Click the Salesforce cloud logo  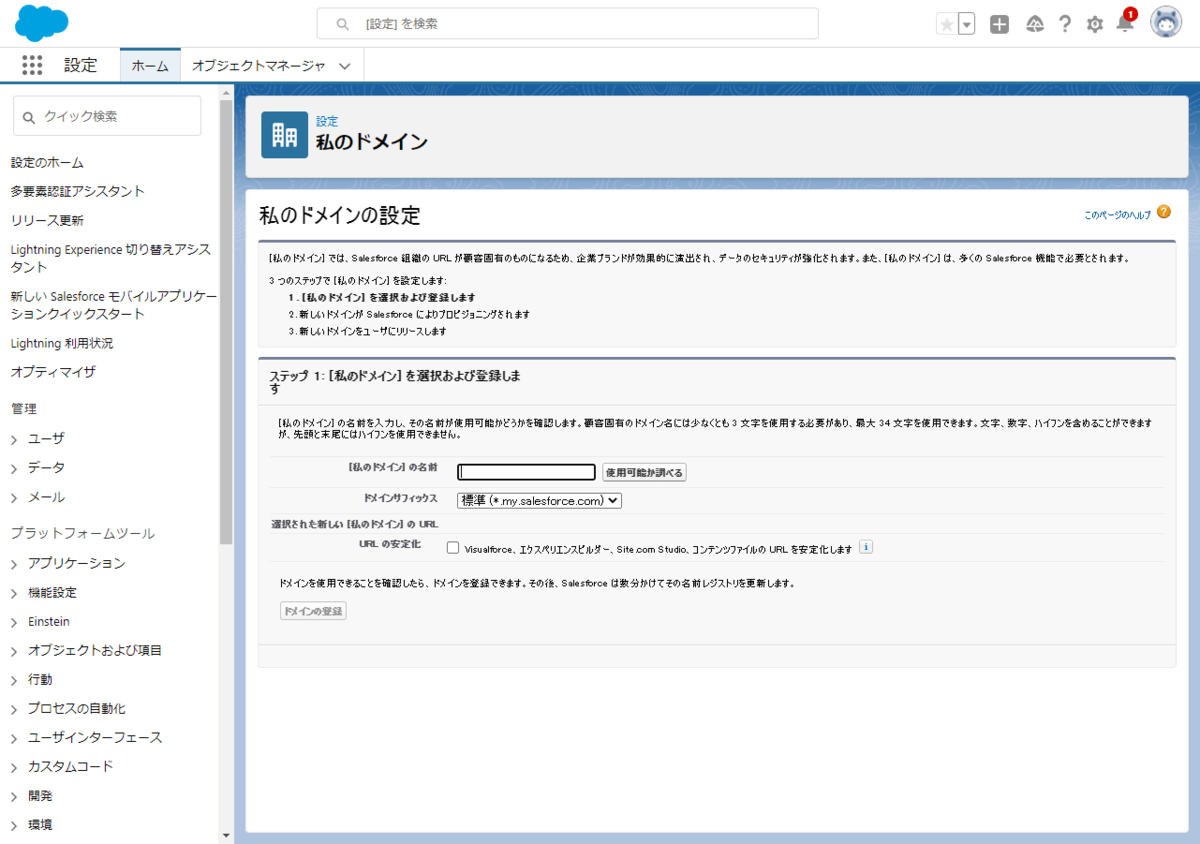[x=42, y=22]
